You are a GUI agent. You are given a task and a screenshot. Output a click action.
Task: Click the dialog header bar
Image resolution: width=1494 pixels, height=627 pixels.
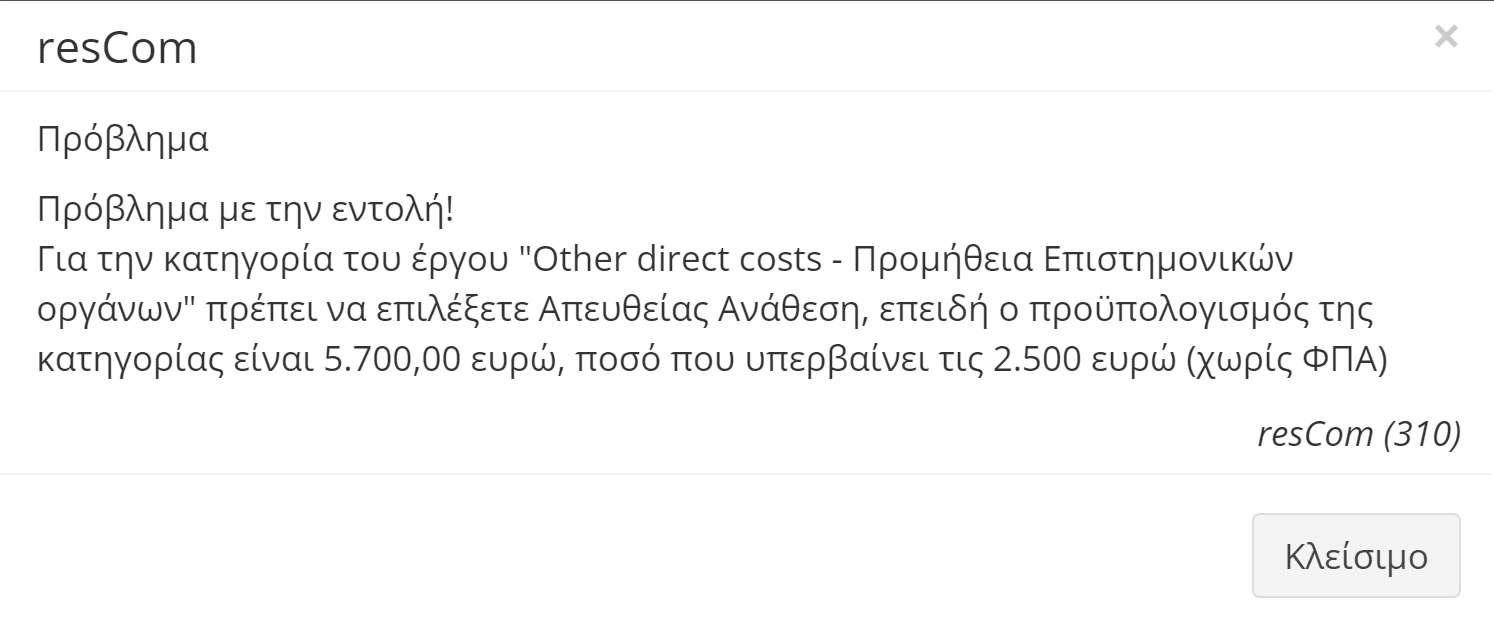point(747,45)
